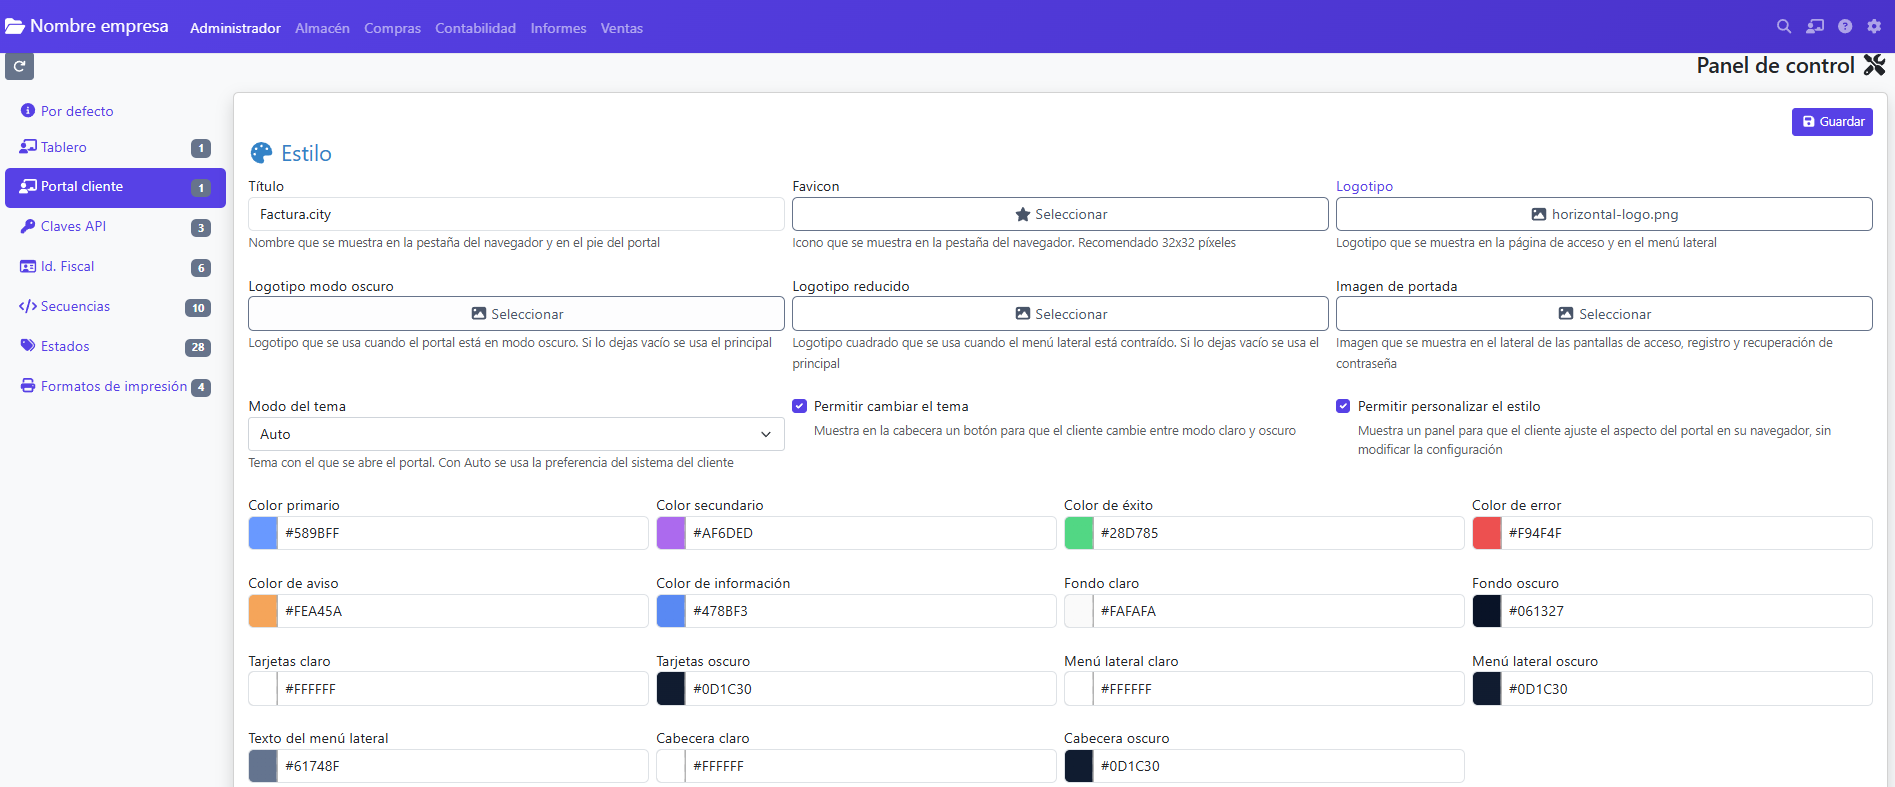Viewport: 1895px width, 787px height.
Task: Select Imagen de portada file
Action: tap(1604, 314)
